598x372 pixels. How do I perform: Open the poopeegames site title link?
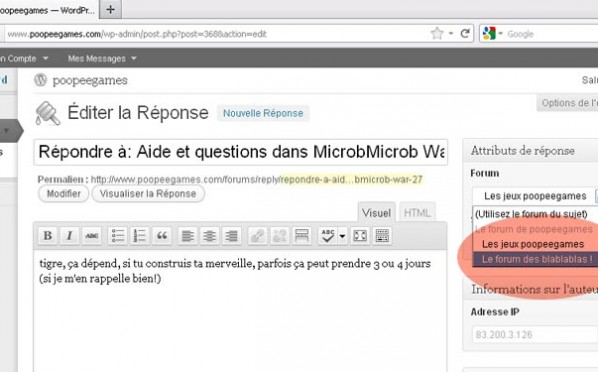[90, 81]
